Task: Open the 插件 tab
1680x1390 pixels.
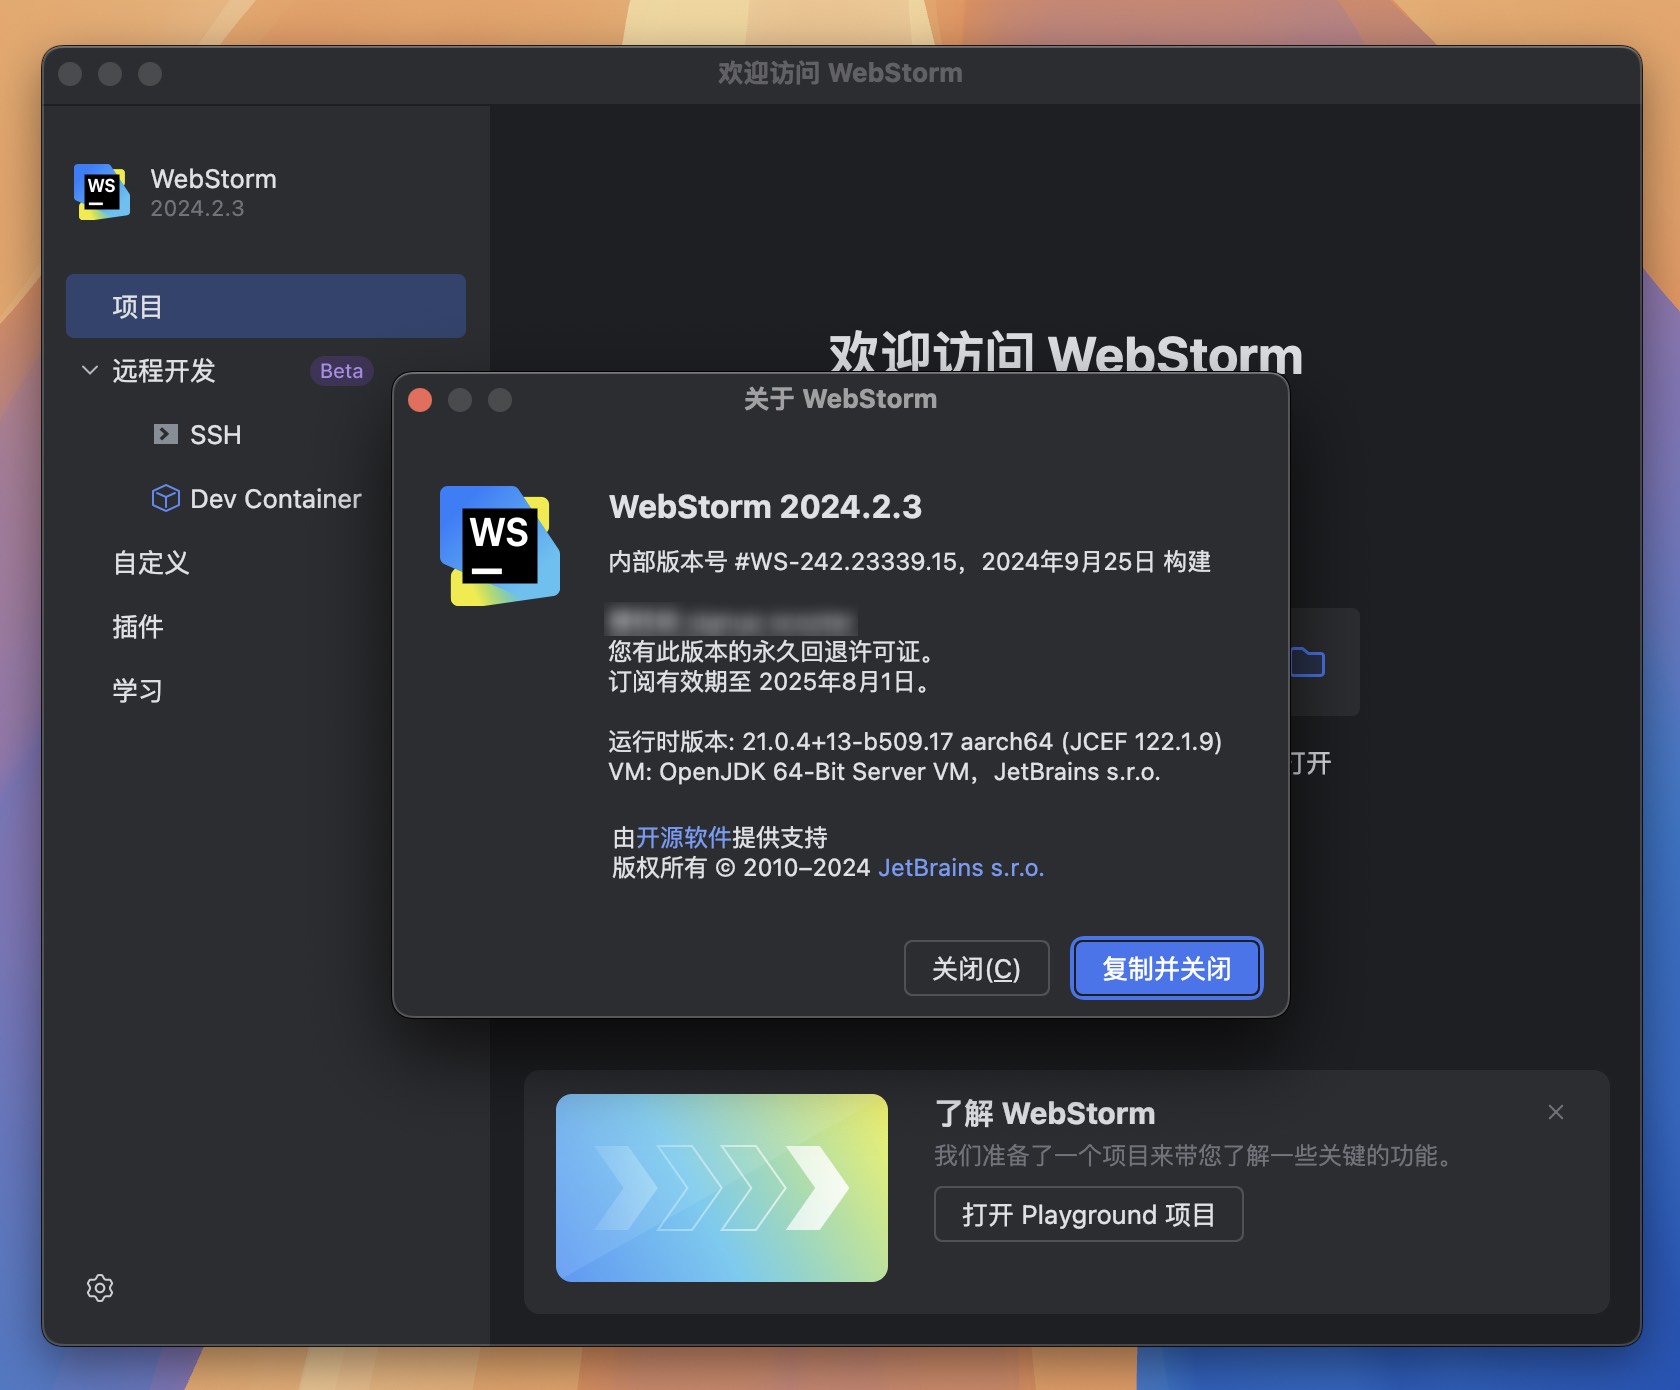Action: [138, 626]
